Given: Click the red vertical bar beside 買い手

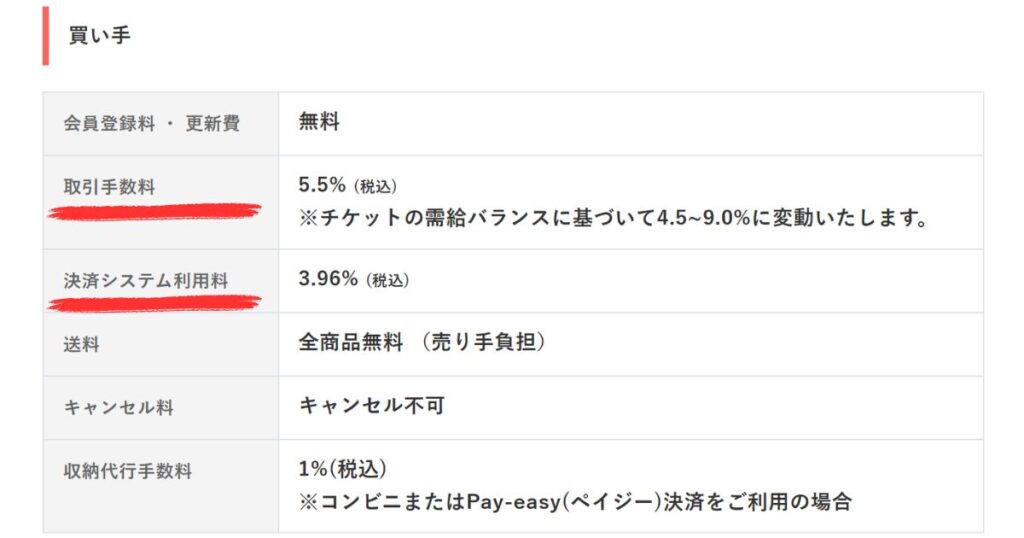Looking at the screenshot, I should coord(46,35).
